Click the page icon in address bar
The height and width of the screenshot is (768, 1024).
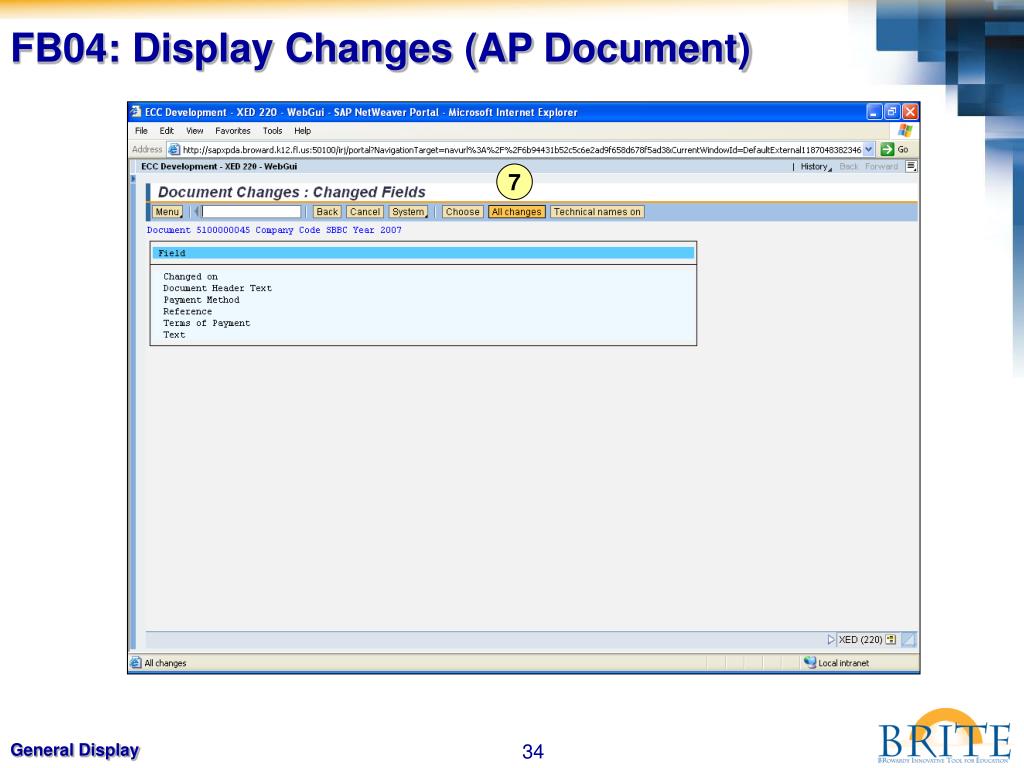(174, 150)
